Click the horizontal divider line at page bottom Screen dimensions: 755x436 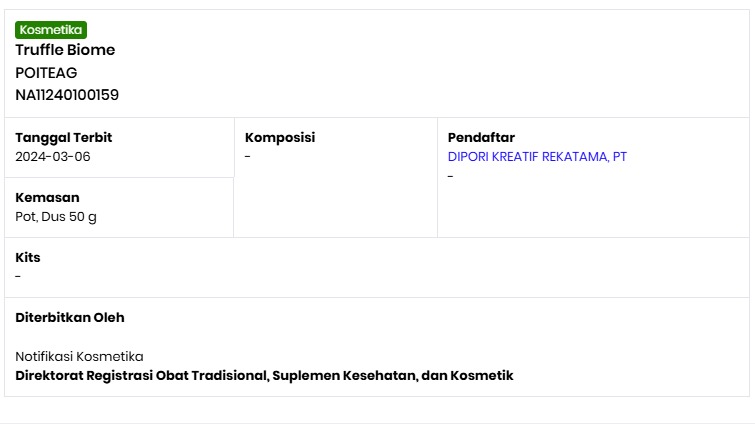[x=377, y=423]
